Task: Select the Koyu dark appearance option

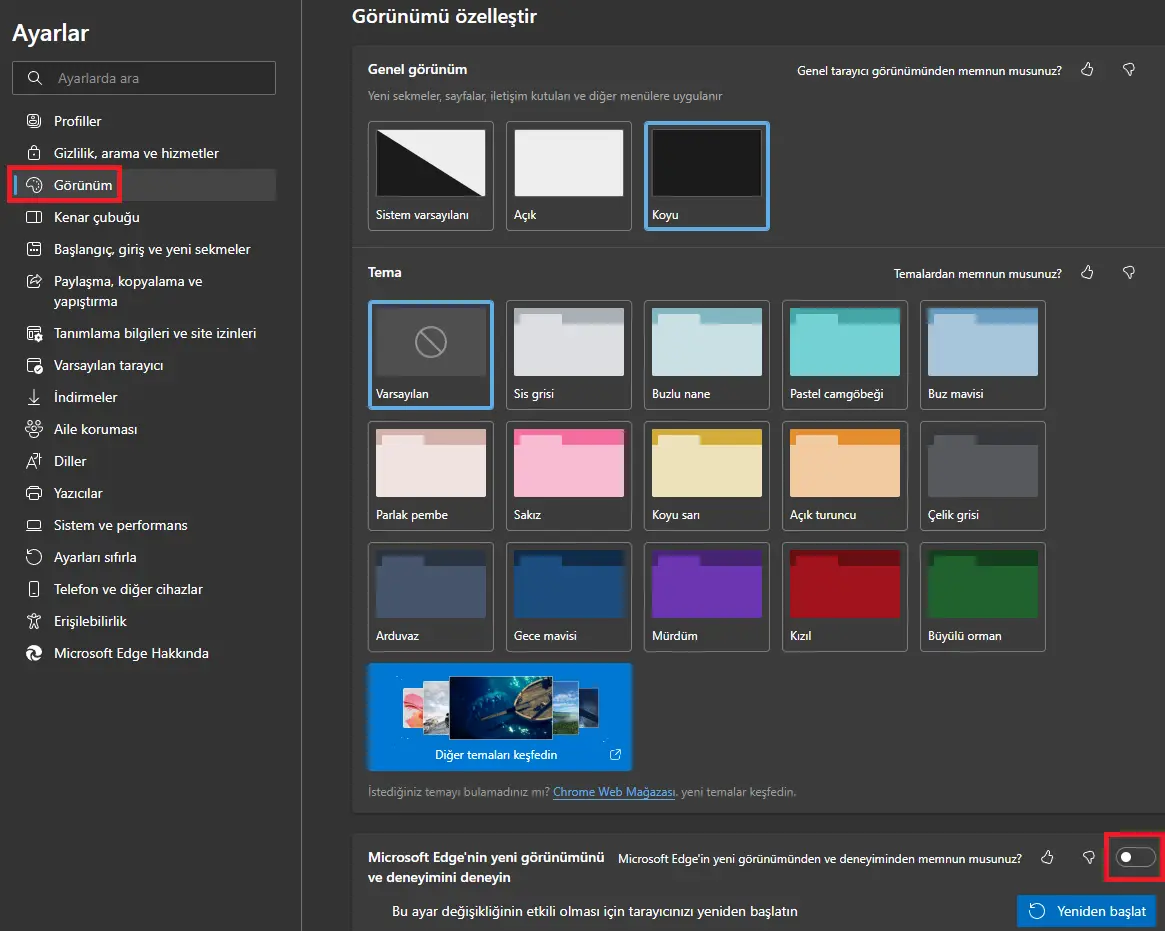Action: tap(707, 176)
